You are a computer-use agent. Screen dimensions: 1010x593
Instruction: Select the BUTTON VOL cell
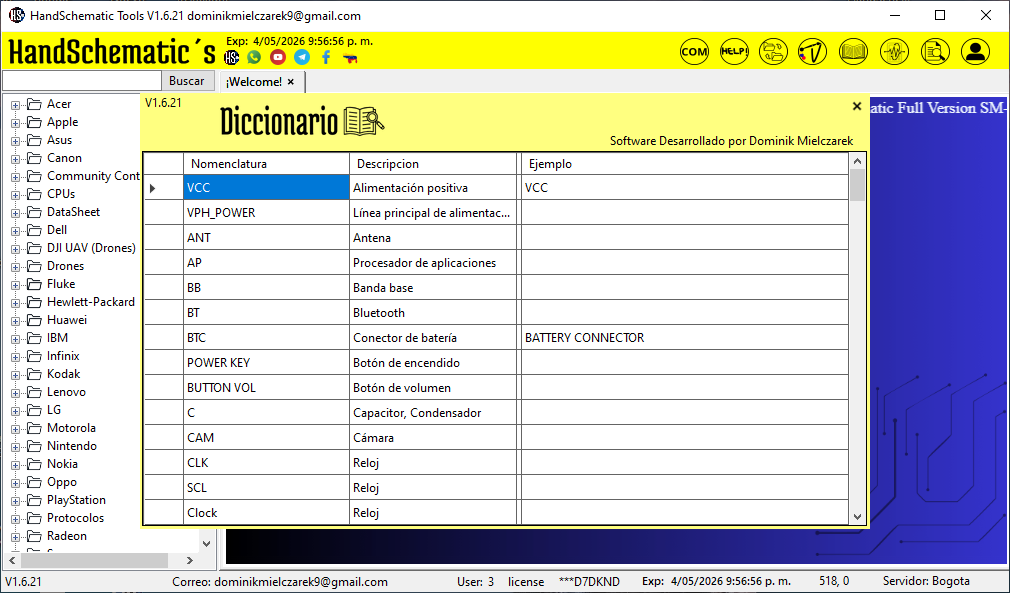click(266, 388)
